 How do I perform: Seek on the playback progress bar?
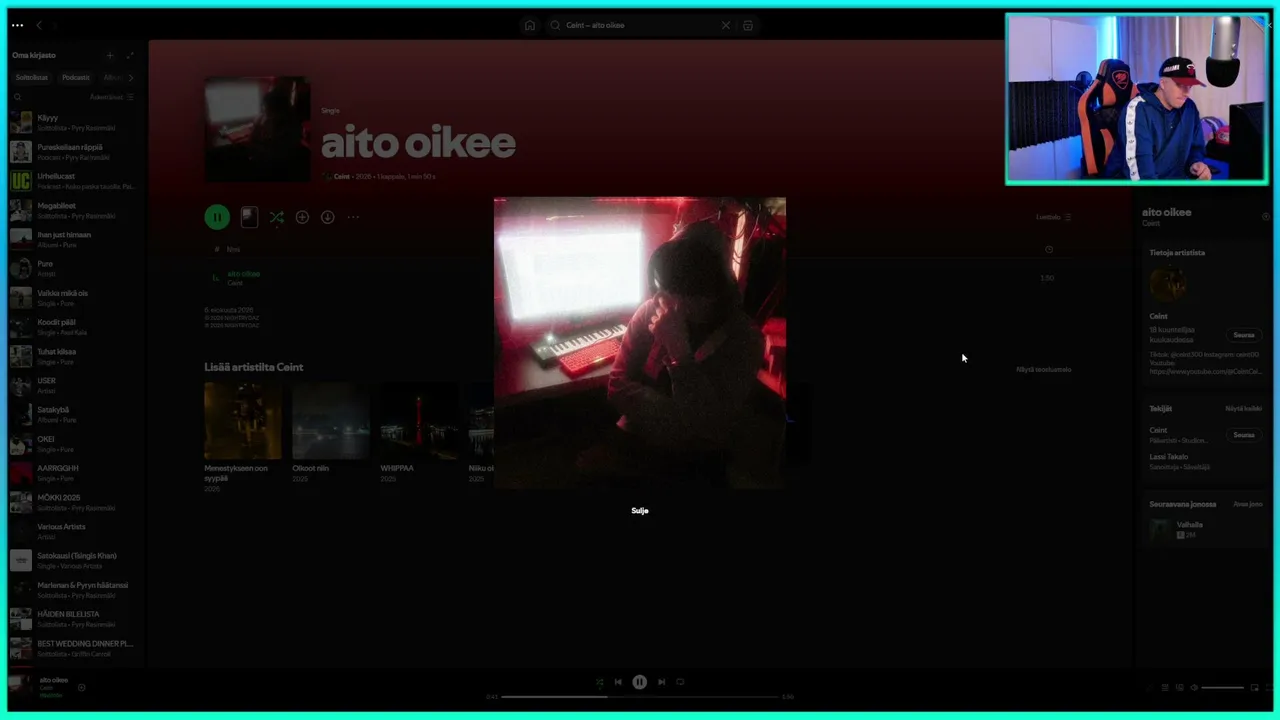[640, 696]
